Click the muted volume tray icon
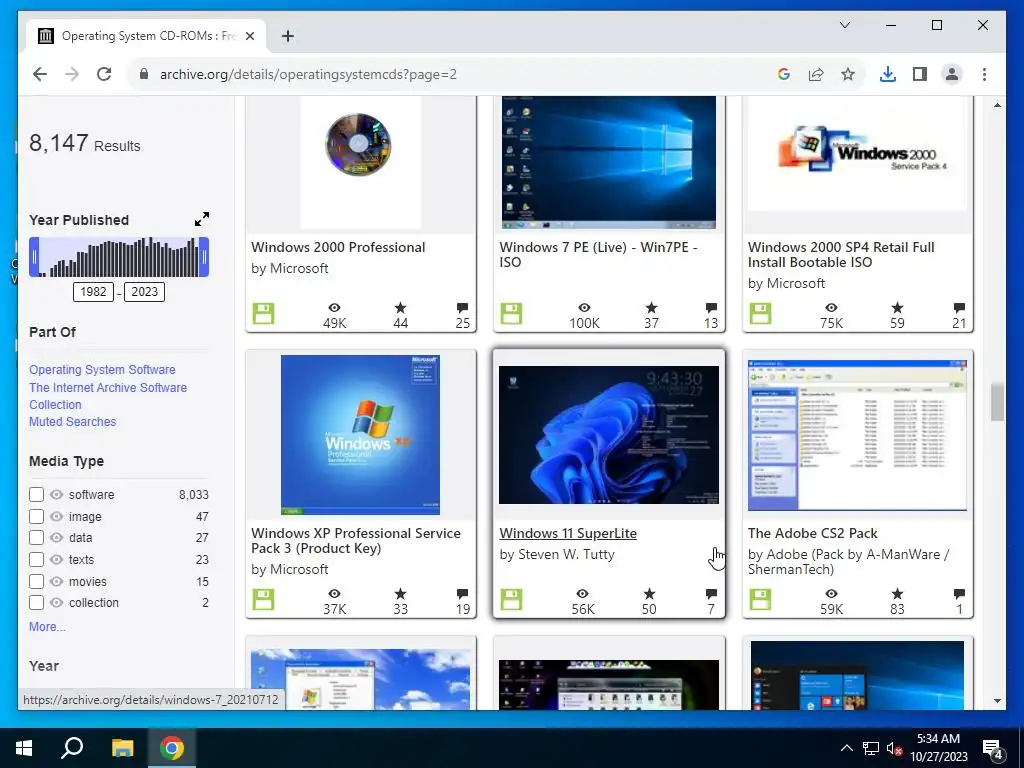This screenshot has height=768, width=1024. click(894, 748)
